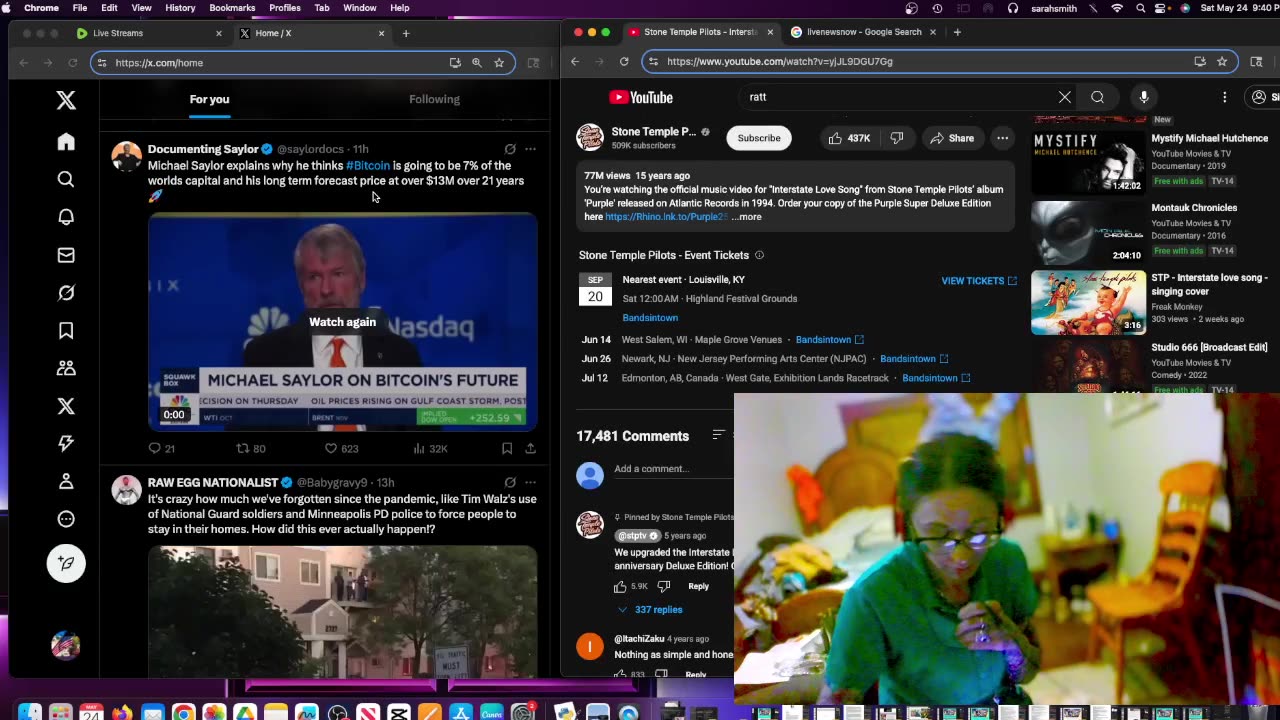This screenshot has width=1280, height=720.
Task: Open the Rhino.lnk.to Purple link
Action: pyautogui.click(x=666, y=217)
